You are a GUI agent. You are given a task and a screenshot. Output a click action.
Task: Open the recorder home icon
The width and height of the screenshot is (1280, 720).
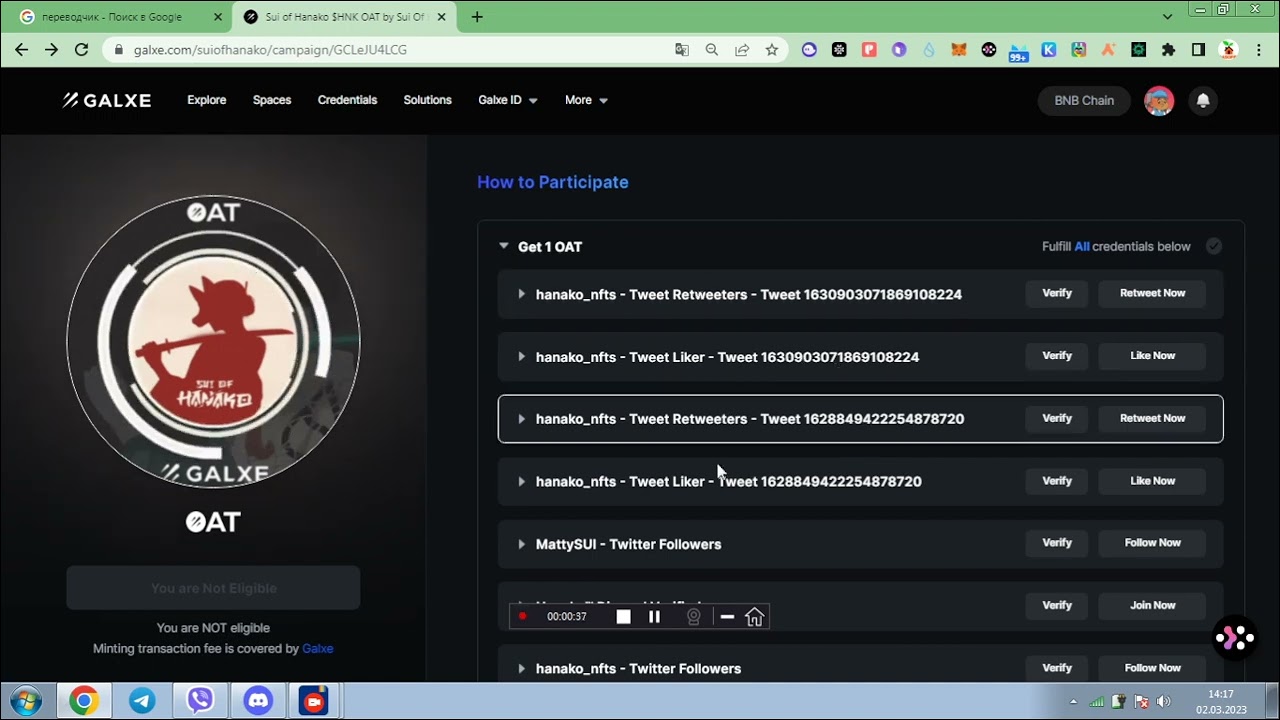(x=755, y=617)
